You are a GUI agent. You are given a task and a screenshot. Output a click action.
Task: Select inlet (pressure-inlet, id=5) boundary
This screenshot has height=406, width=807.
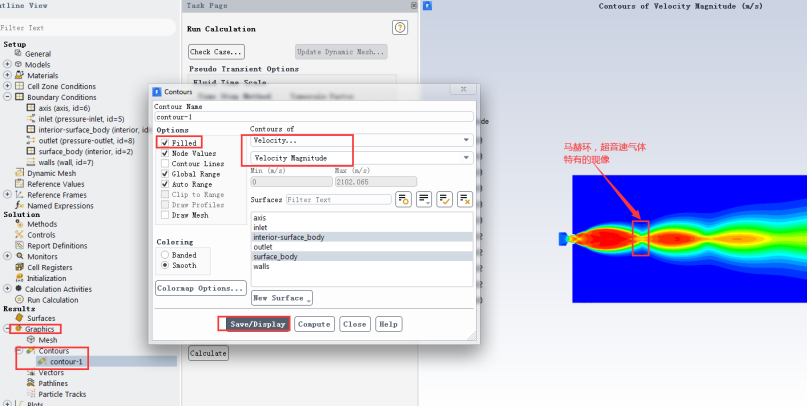(x=81, y=119)
